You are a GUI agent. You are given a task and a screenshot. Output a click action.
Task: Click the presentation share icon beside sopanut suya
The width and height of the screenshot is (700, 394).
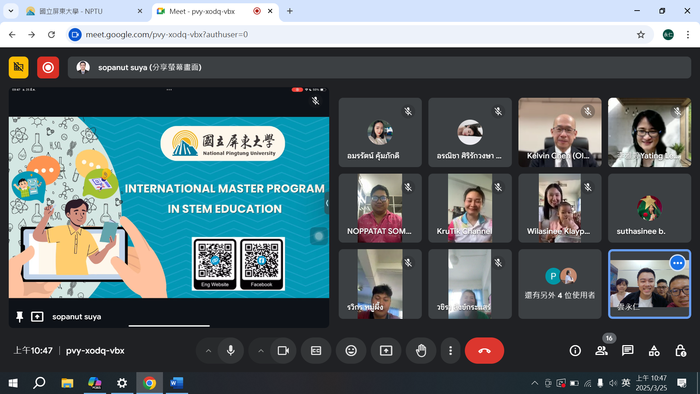(37, 317)
